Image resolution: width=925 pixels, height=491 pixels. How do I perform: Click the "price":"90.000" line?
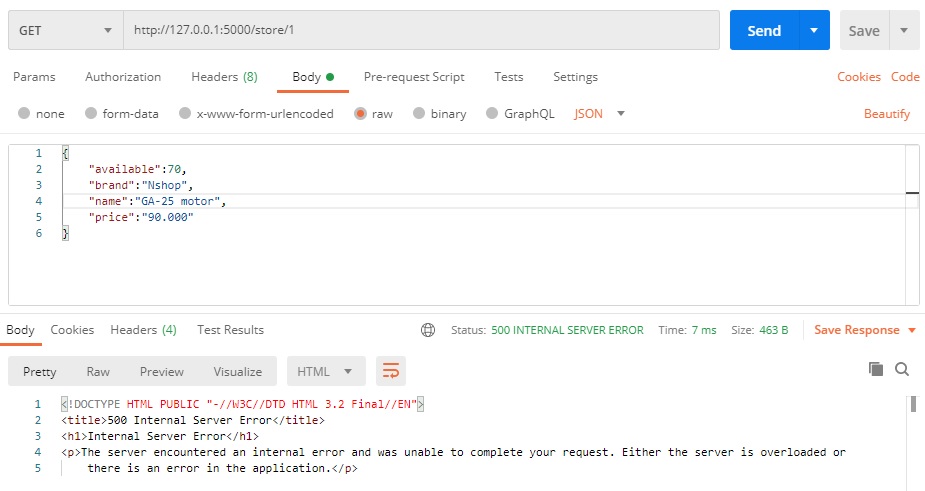click(141, 217)
